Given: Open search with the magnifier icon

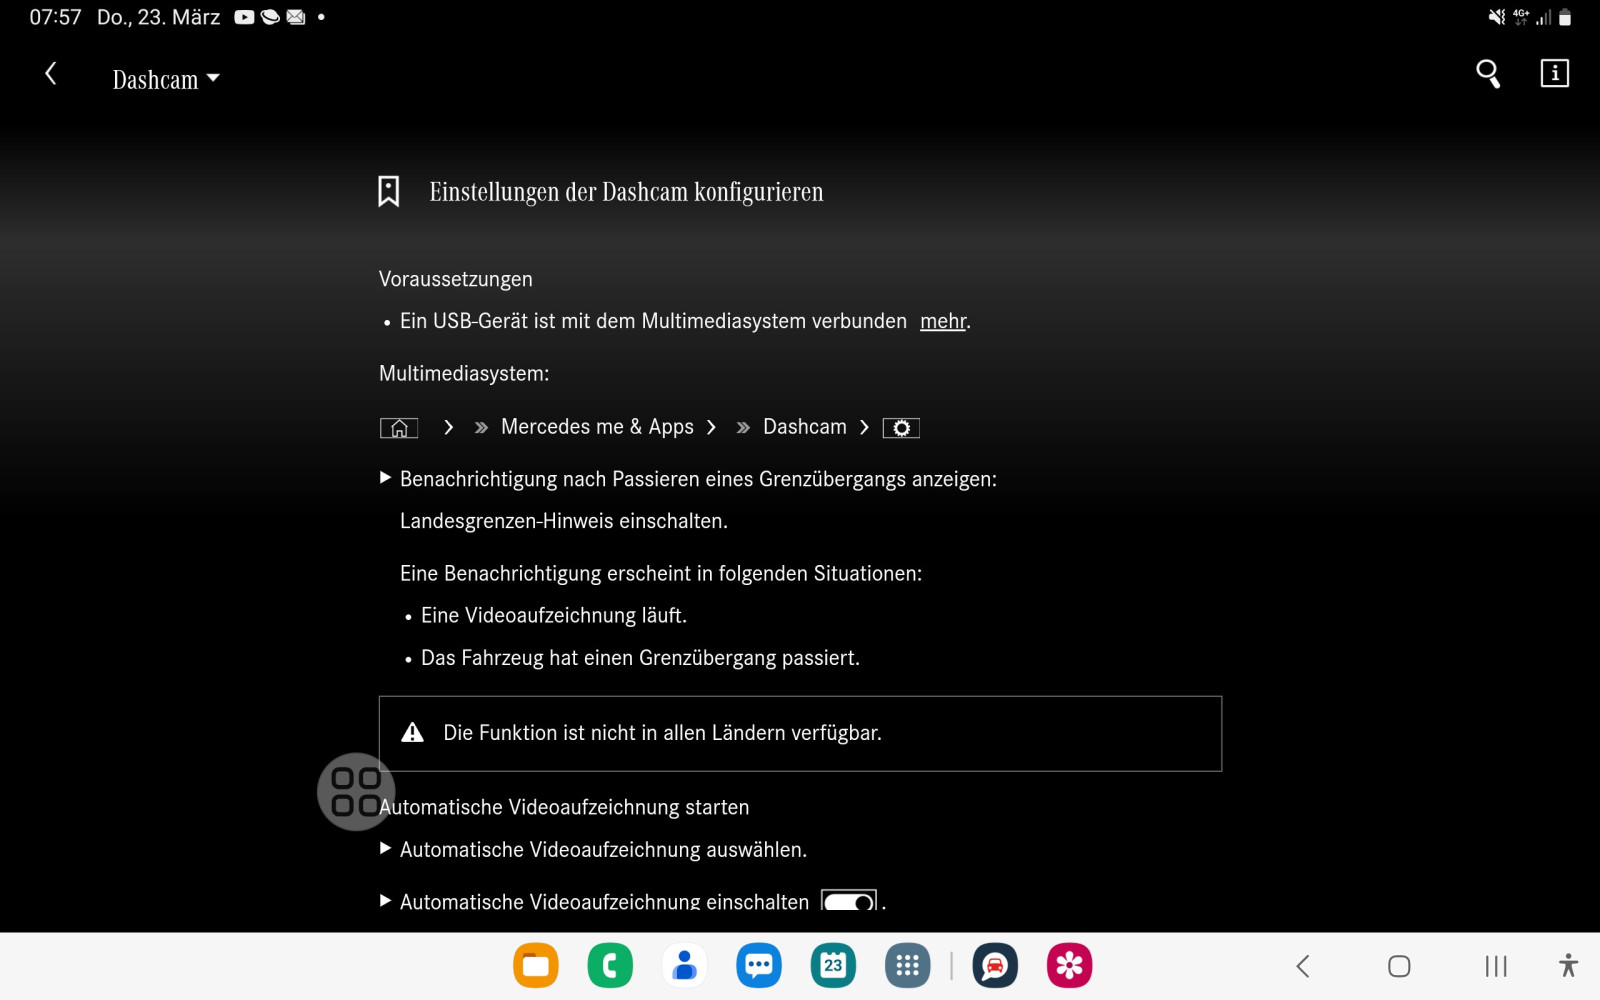Looking at the screenshot, I should (x=1488, y=74).
